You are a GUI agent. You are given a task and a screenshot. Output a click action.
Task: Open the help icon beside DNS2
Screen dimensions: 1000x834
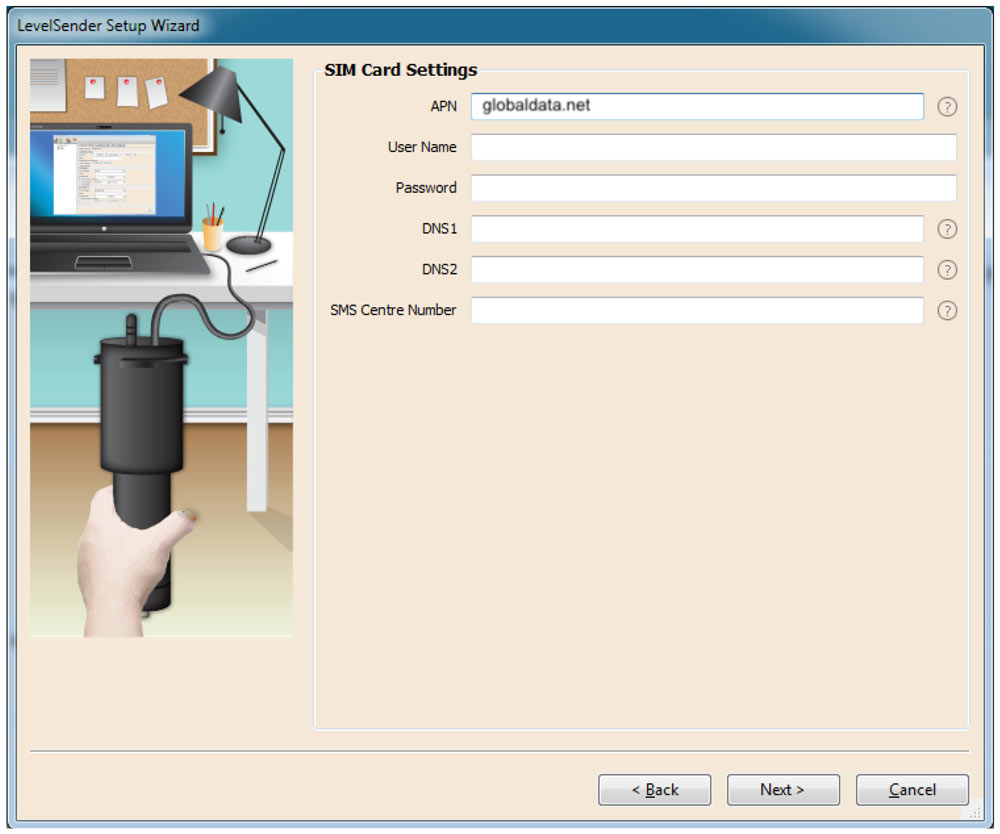coord(947,269)
